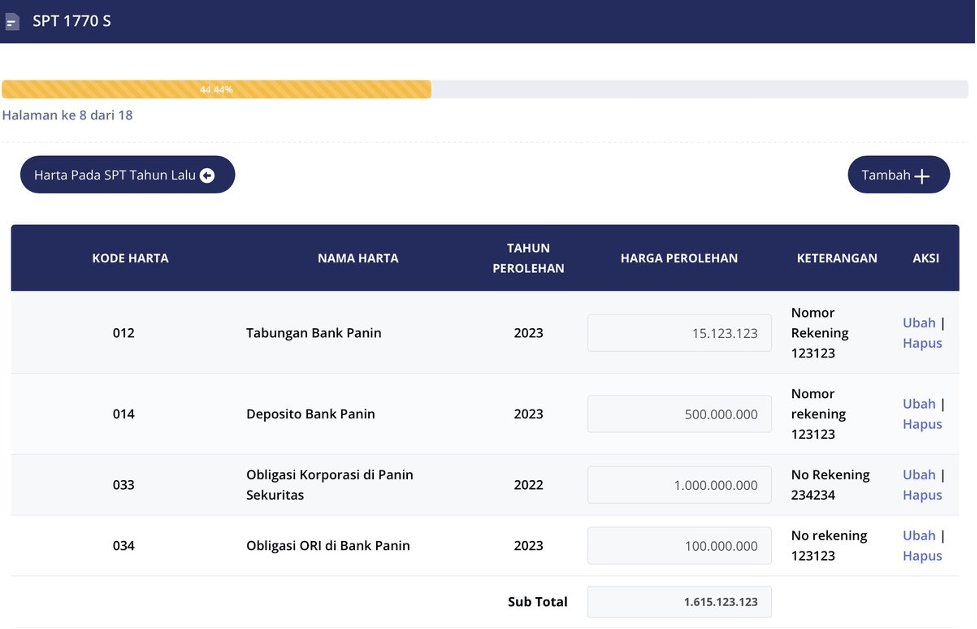Click Hapus for Tabungan Bank Panin
This screenshot has height=629, width=977.
tap(922, 343)
